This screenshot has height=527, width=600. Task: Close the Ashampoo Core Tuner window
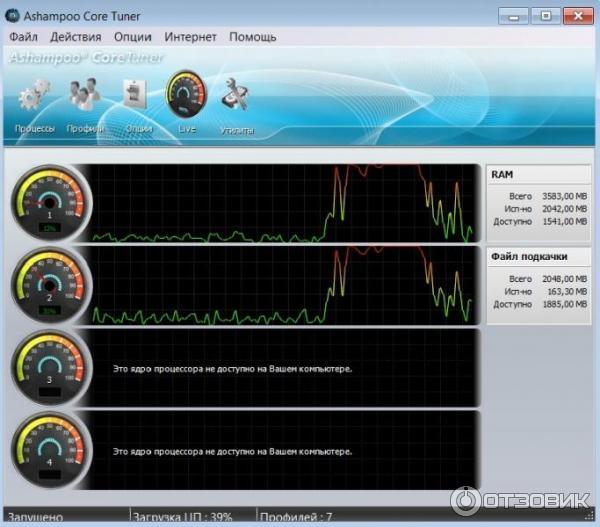point(578,16)
